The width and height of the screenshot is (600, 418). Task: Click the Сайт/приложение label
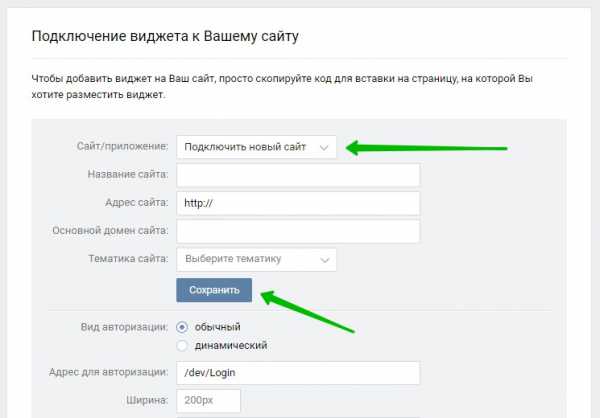click(122, 146)
